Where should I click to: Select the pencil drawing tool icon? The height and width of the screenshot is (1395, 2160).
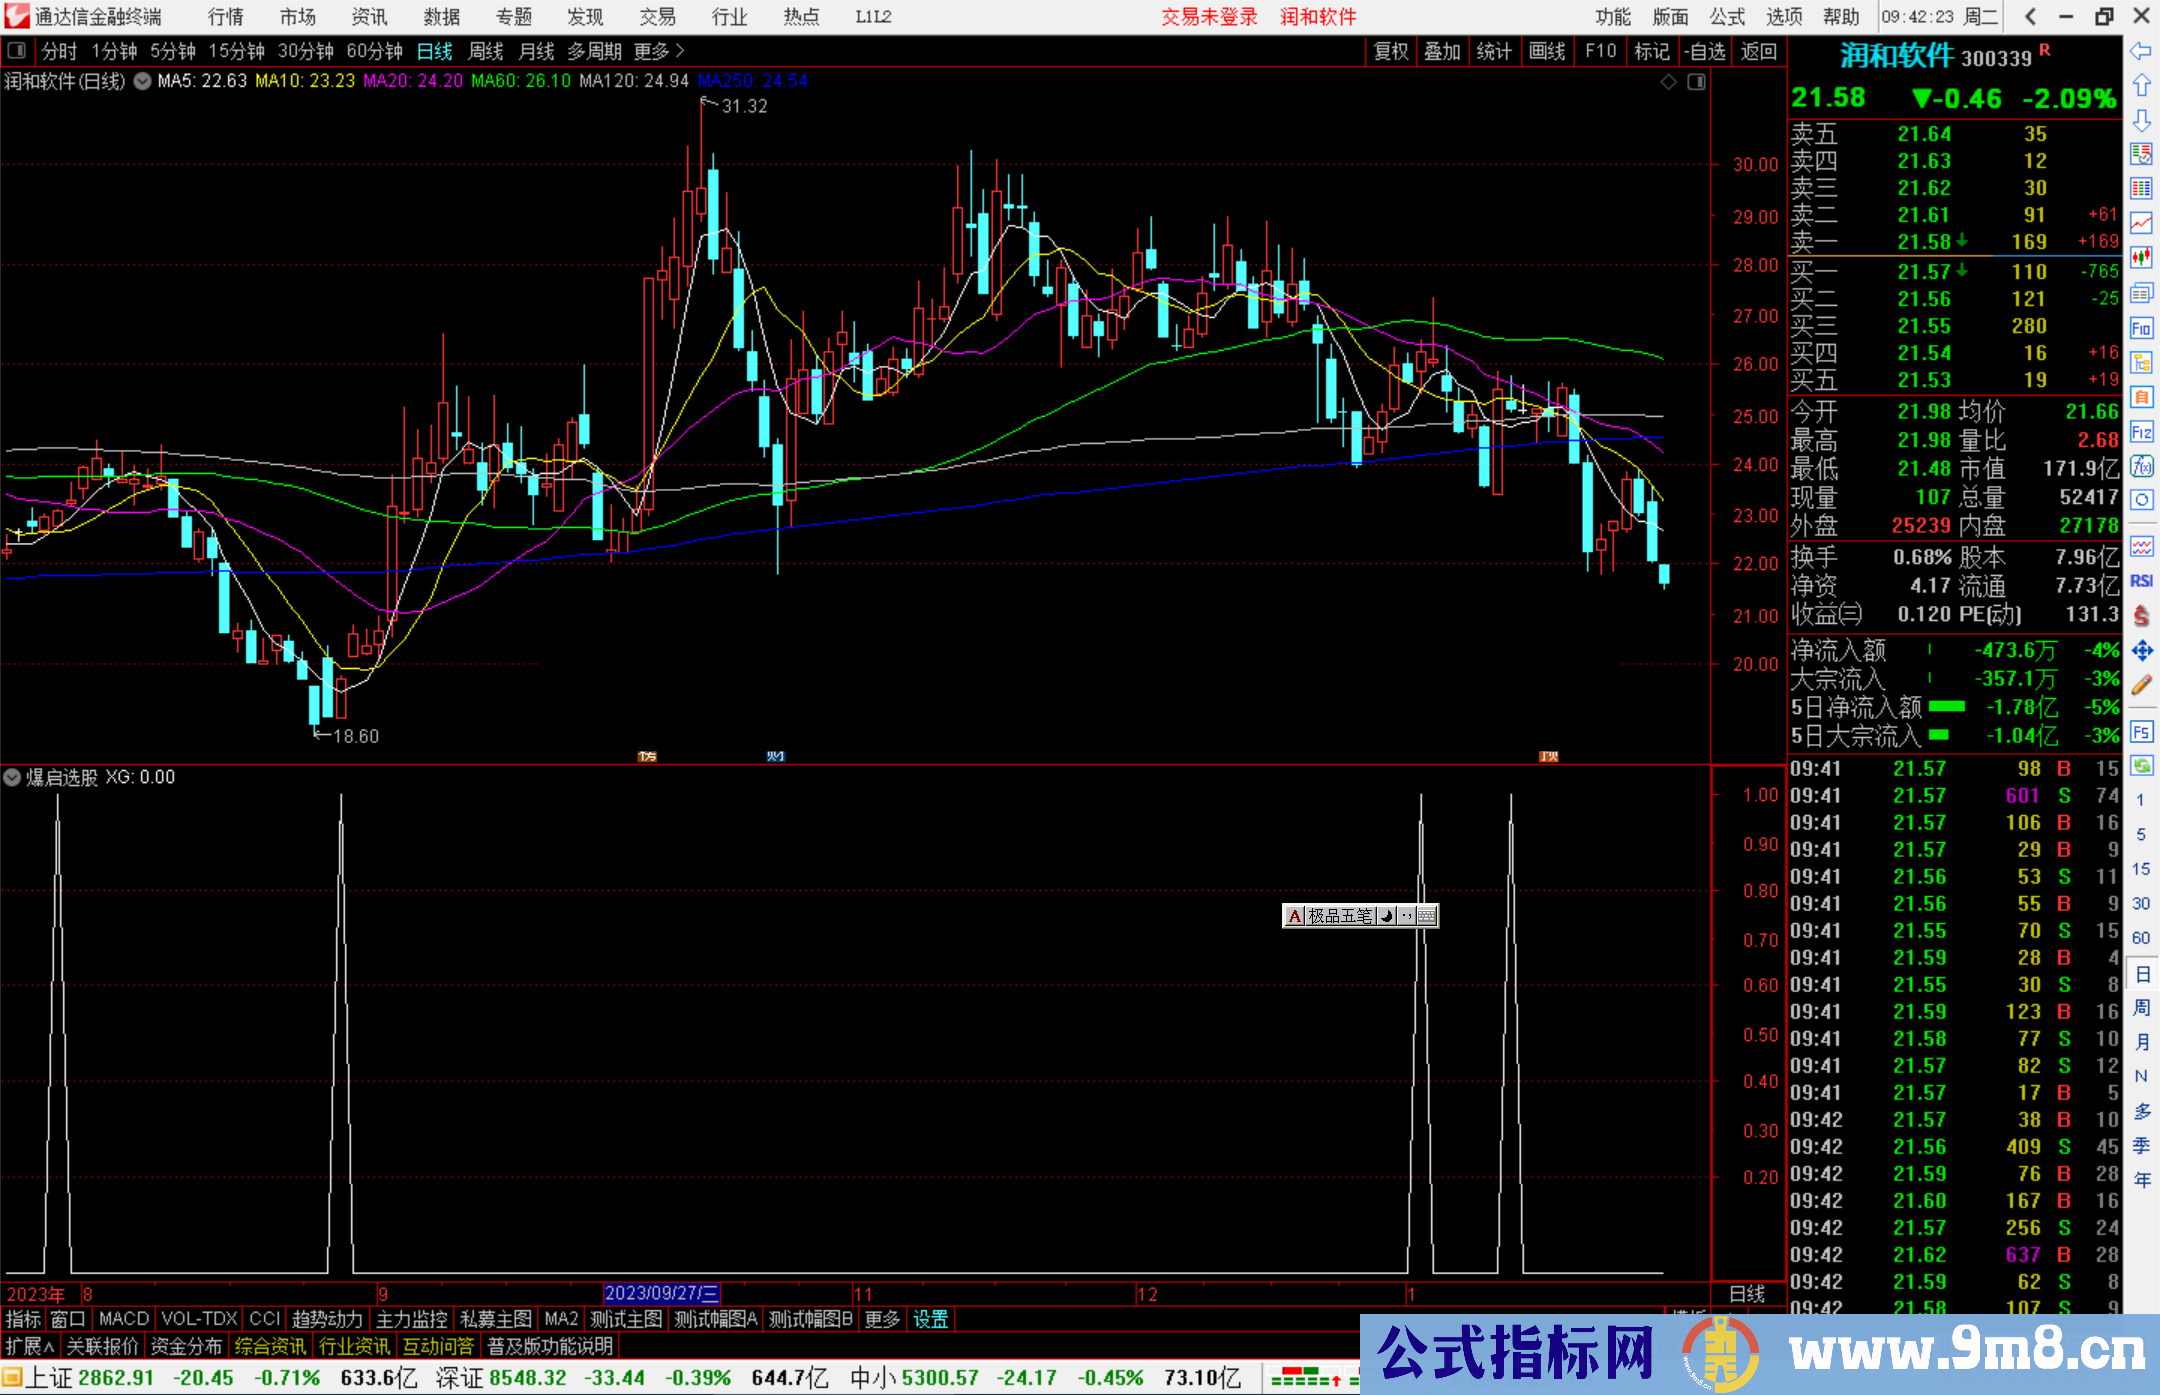pyautogui.click(x=2141, y=685)
